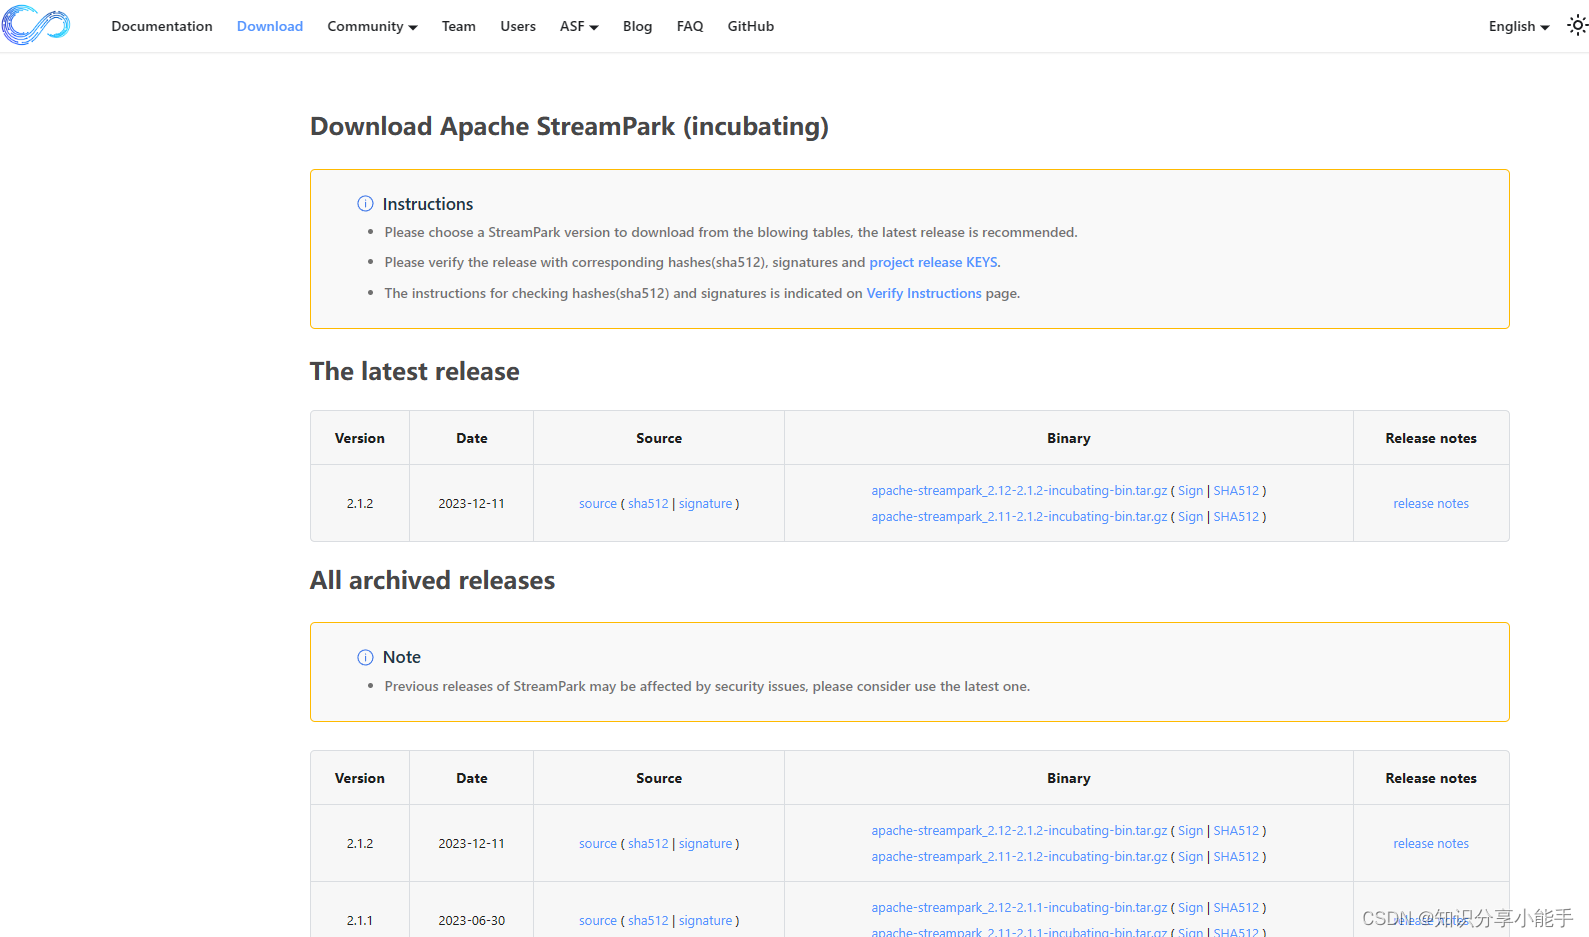Click sha512 link in latest release source
The image size is (1589, 937).
648,504
